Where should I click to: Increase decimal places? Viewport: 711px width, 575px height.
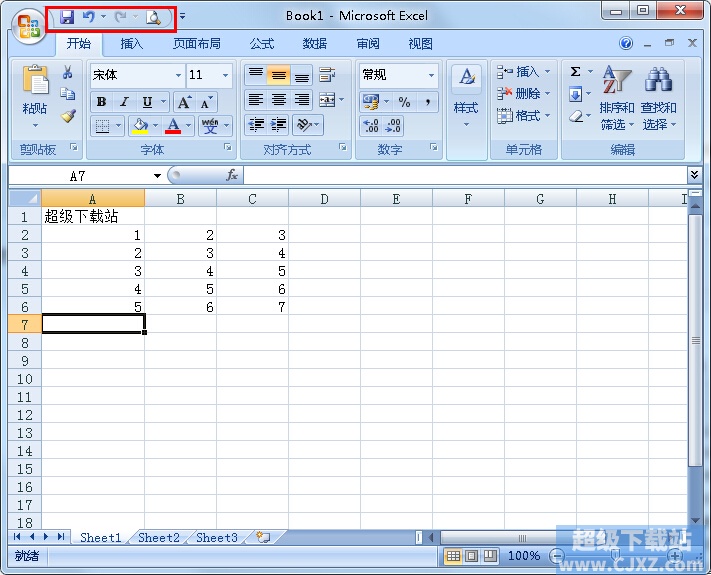point(370,126)
